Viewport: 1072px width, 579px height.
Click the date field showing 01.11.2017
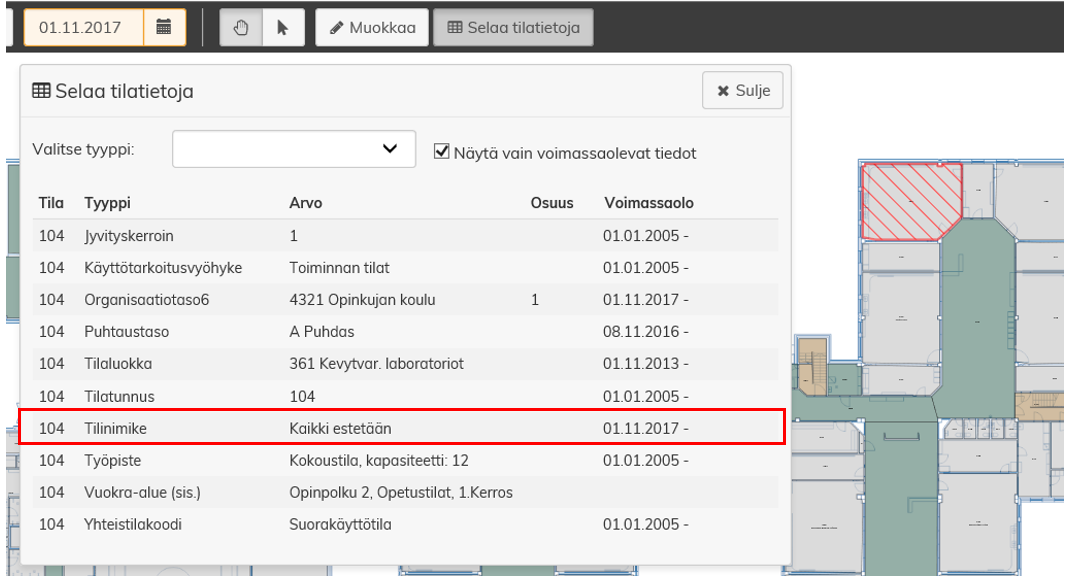point(84,28)
